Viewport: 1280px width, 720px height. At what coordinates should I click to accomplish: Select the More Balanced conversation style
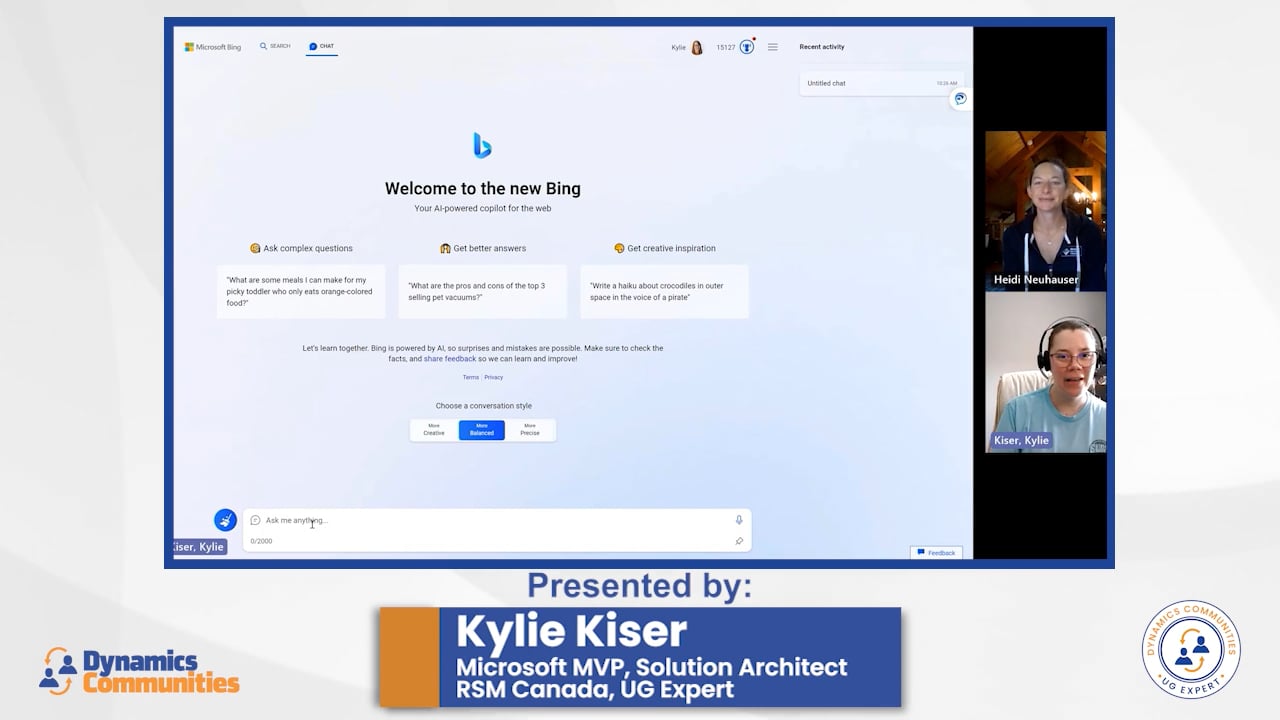pos(481,429)
